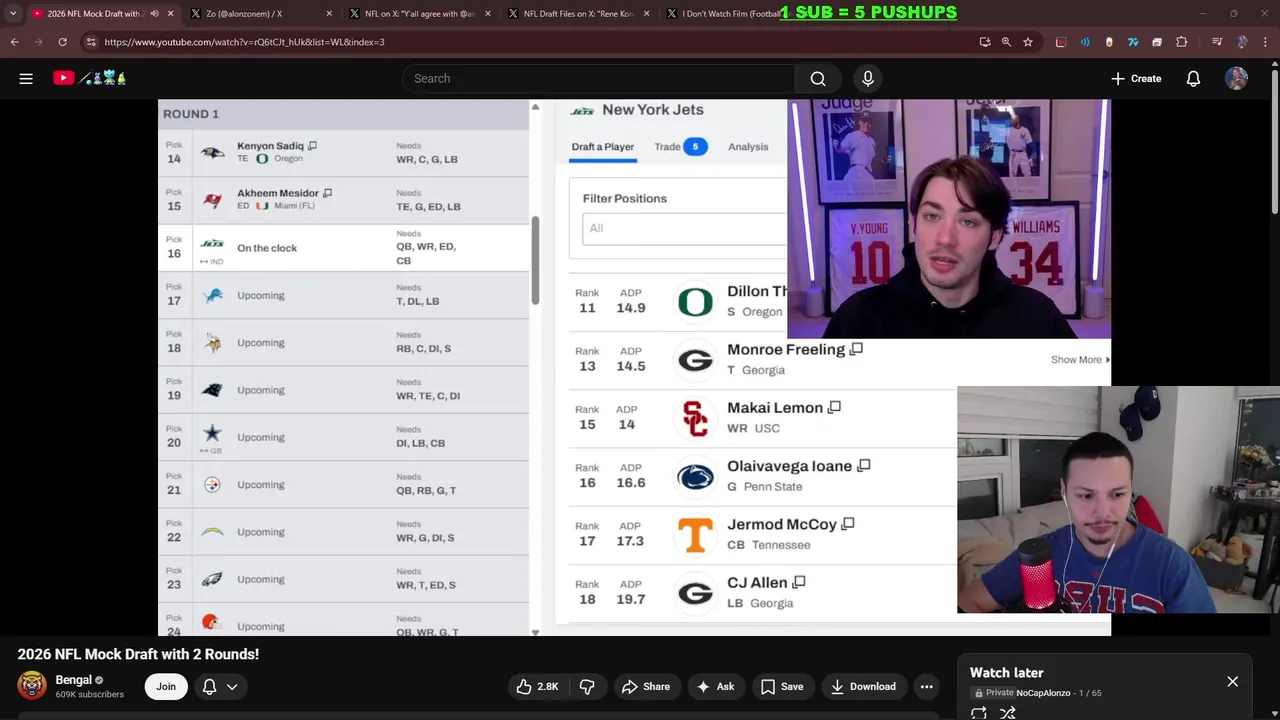Toggle shuffle playlist icon in Watch later
Image resolution: width=1280 pixels, height=720 pixels.
(1008, 713)
